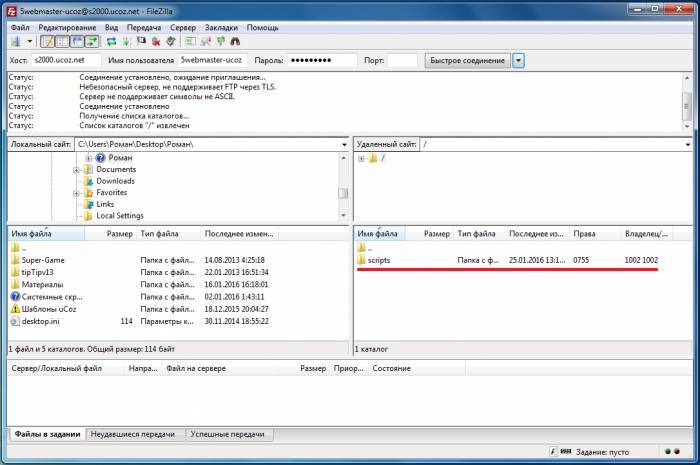
Task: Toggle synchronized browsing icon
Action: click(x=221, y=42)
